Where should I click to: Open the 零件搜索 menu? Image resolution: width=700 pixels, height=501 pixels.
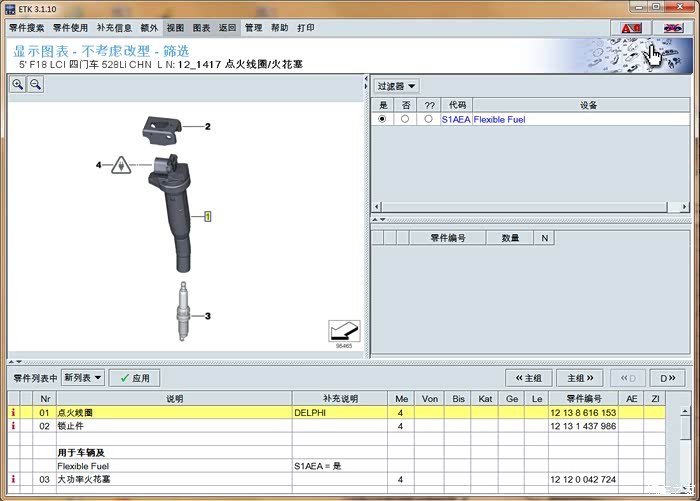click(x=27, y=28)
